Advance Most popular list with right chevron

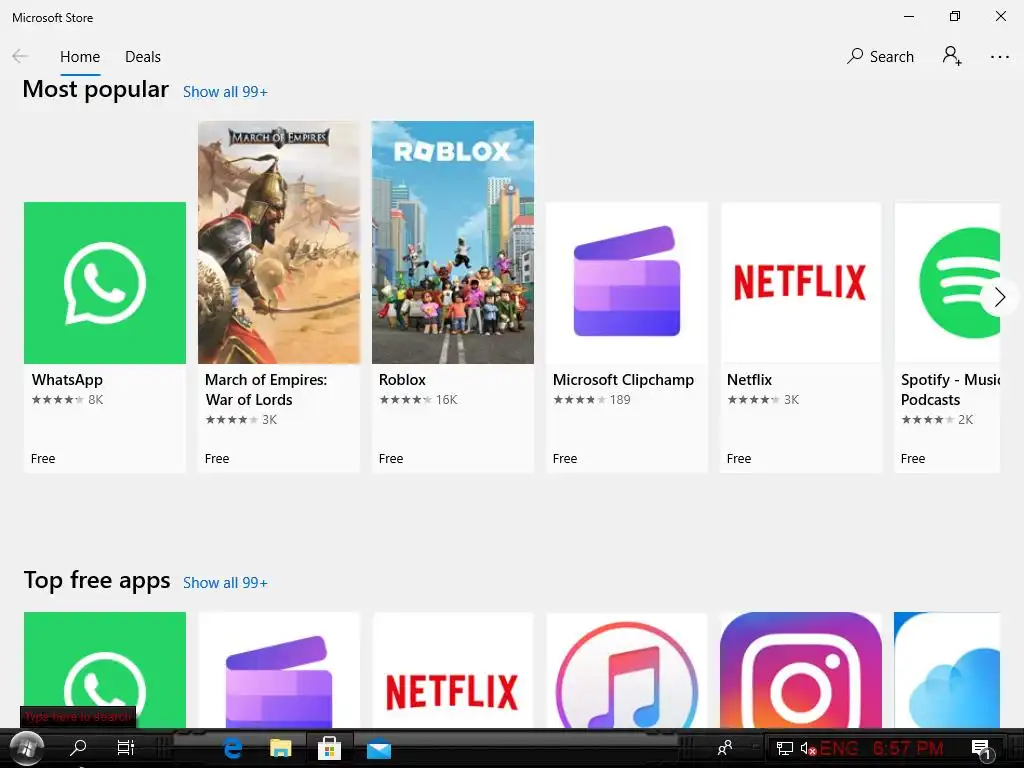click(x=999, y=297)
